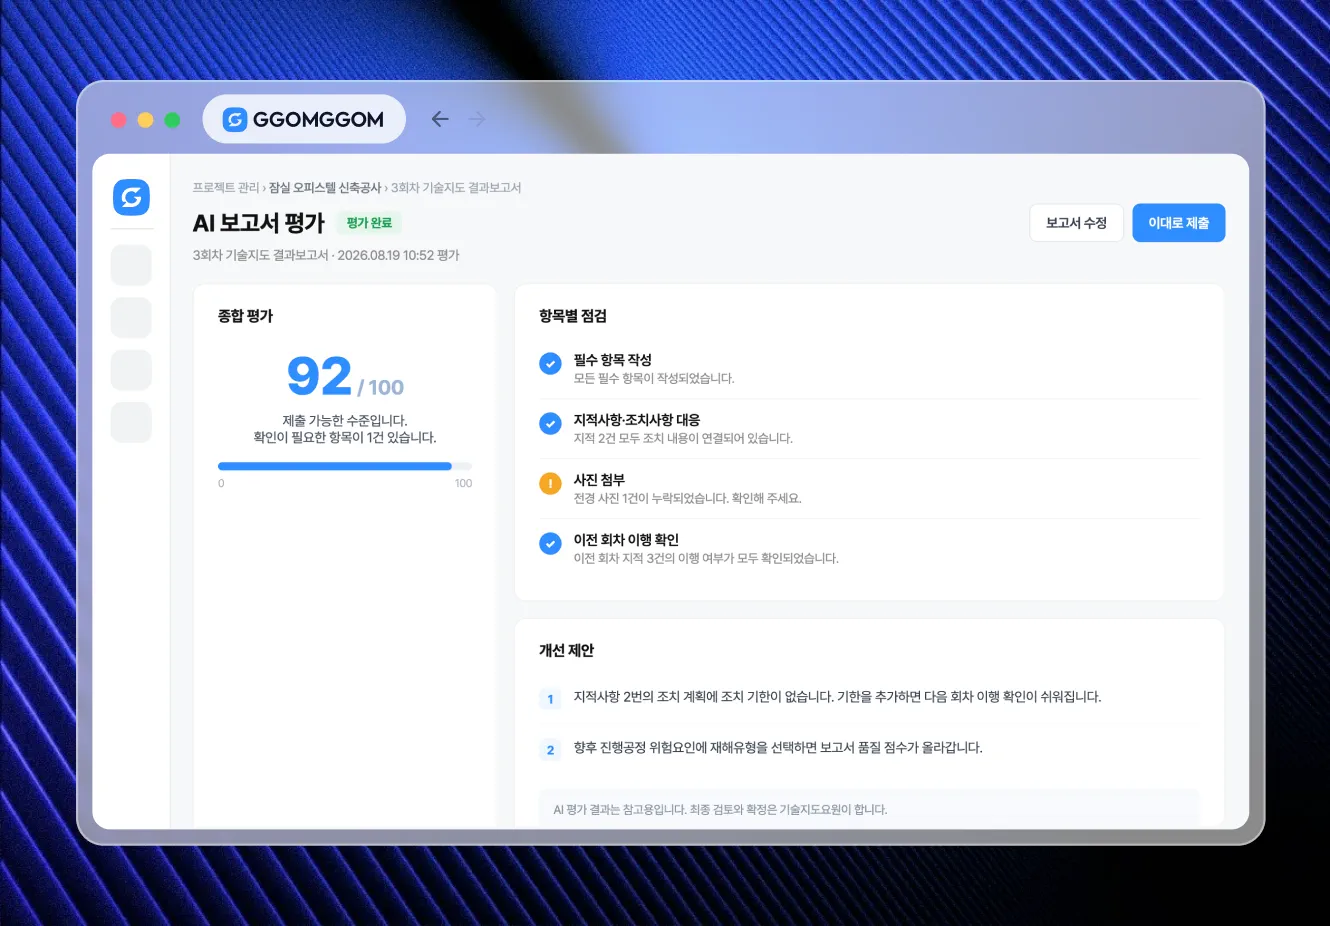Click the suggestion about 재해유형을 선택하면
Screen dimensions: 1330x926
coord(778,748)
